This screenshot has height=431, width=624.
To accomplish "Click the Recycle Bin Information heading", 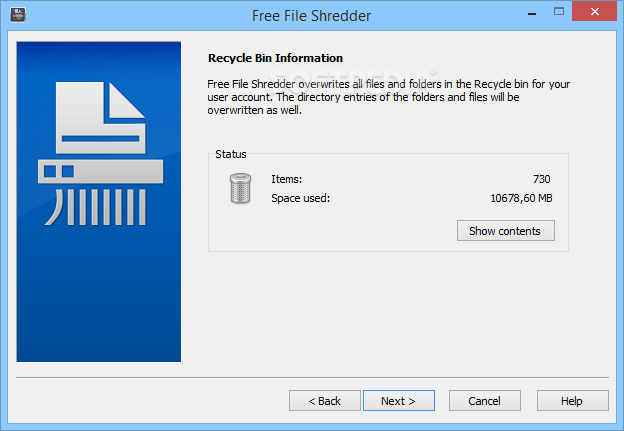I will tap(275, 58).
